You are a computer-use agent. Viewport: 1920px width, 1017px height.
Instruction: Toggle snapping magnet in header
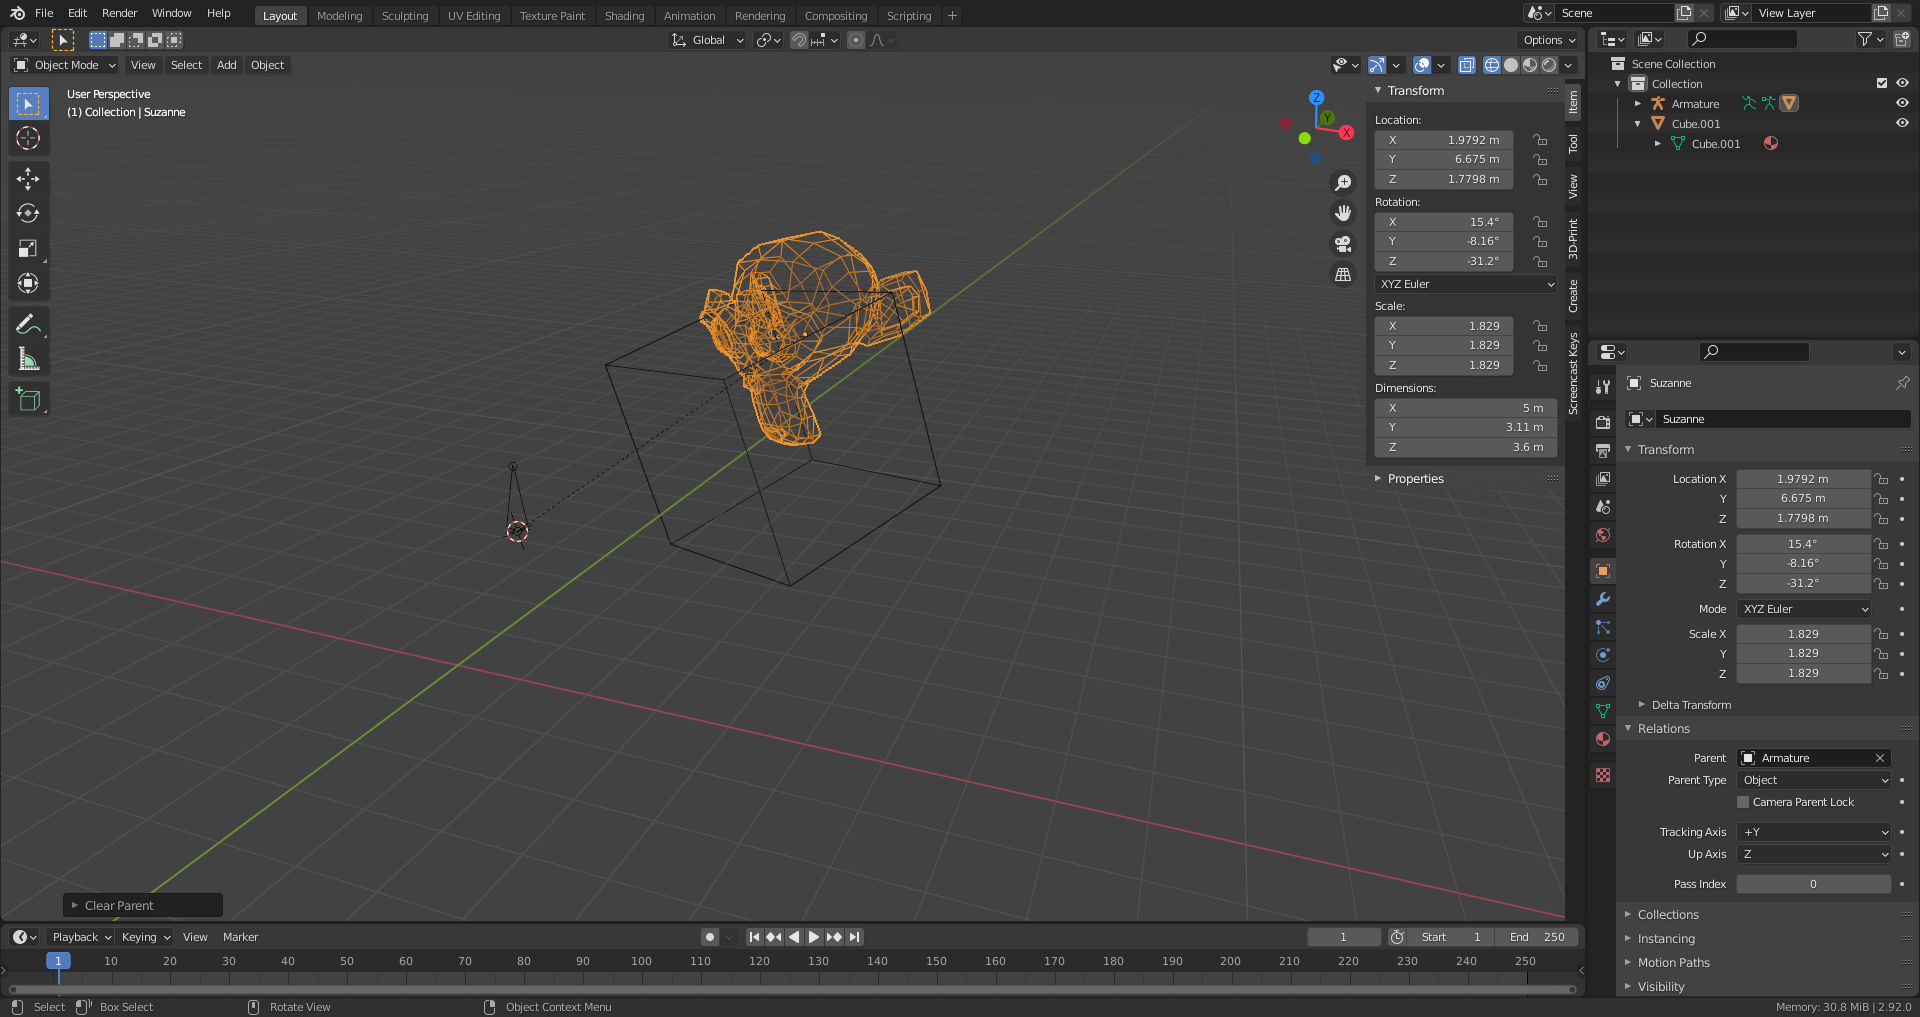[798, 40]
